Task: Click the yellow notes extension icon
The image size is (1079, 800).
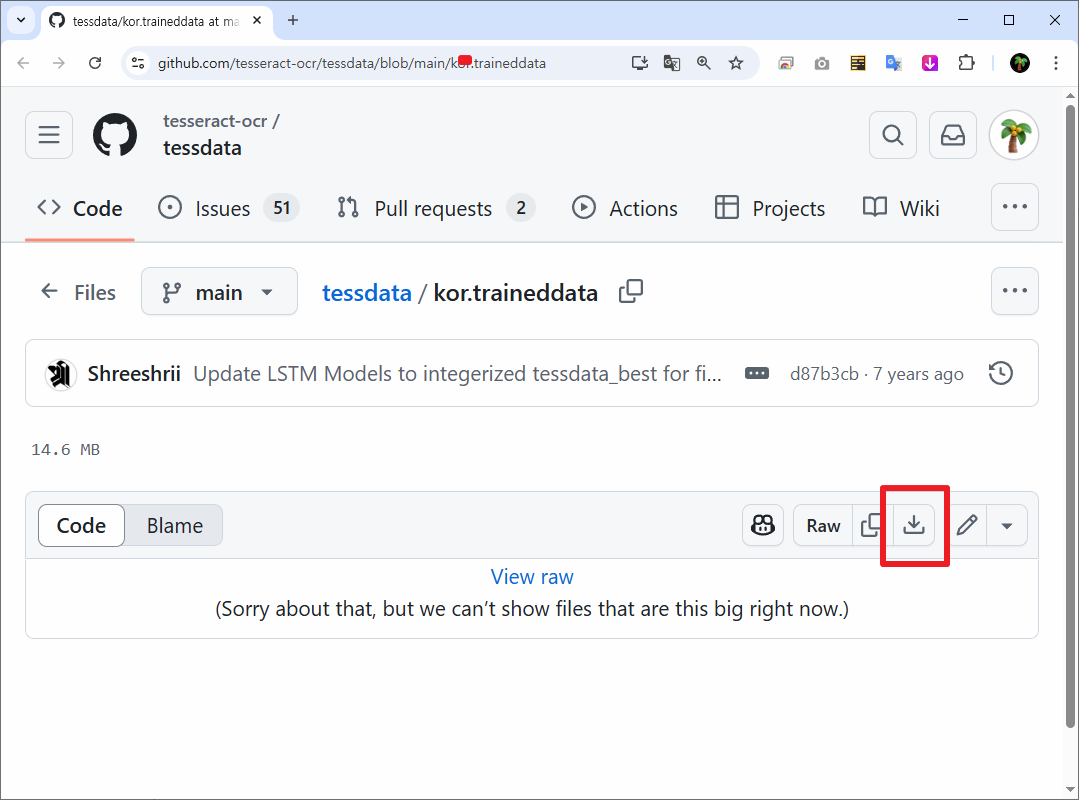Action: pyautogui.click(x=857, y=63)
